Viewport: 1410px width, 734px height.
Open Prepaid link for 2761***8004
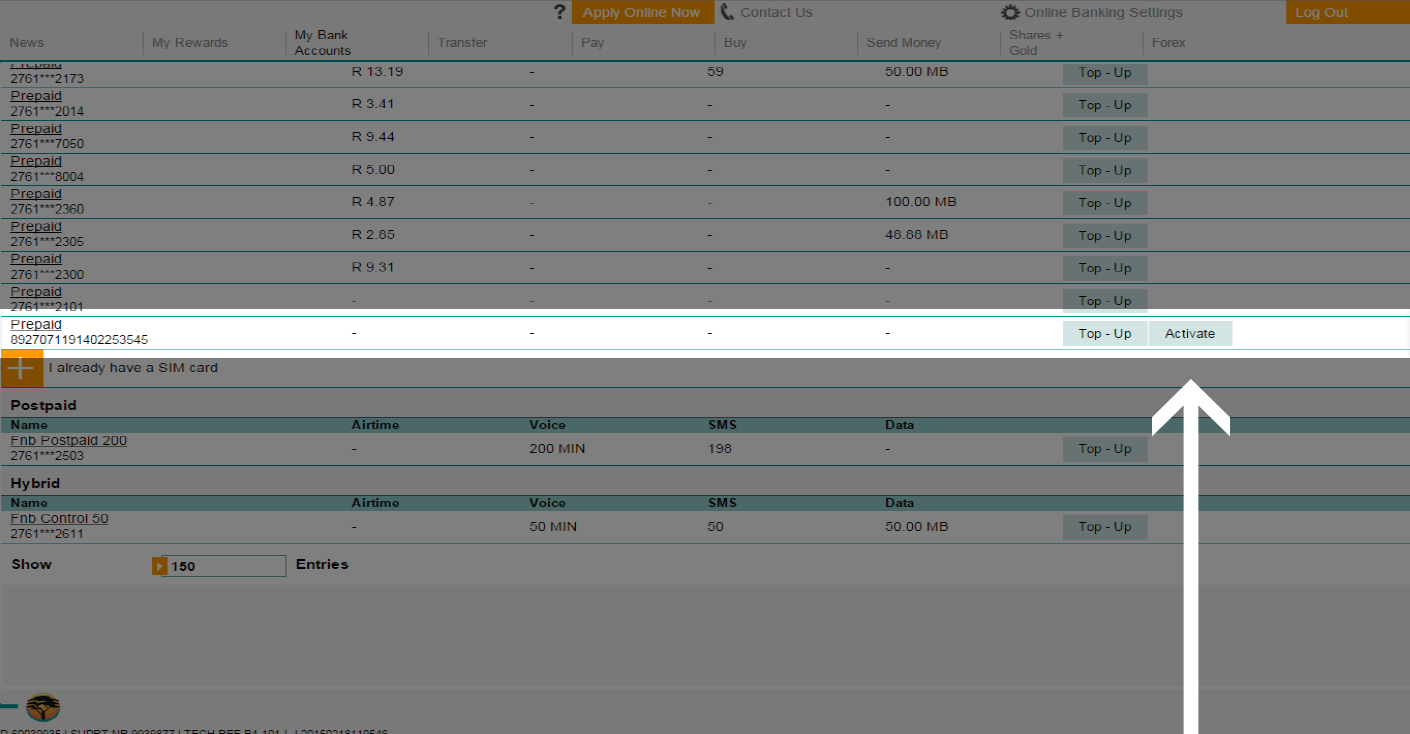36,161
